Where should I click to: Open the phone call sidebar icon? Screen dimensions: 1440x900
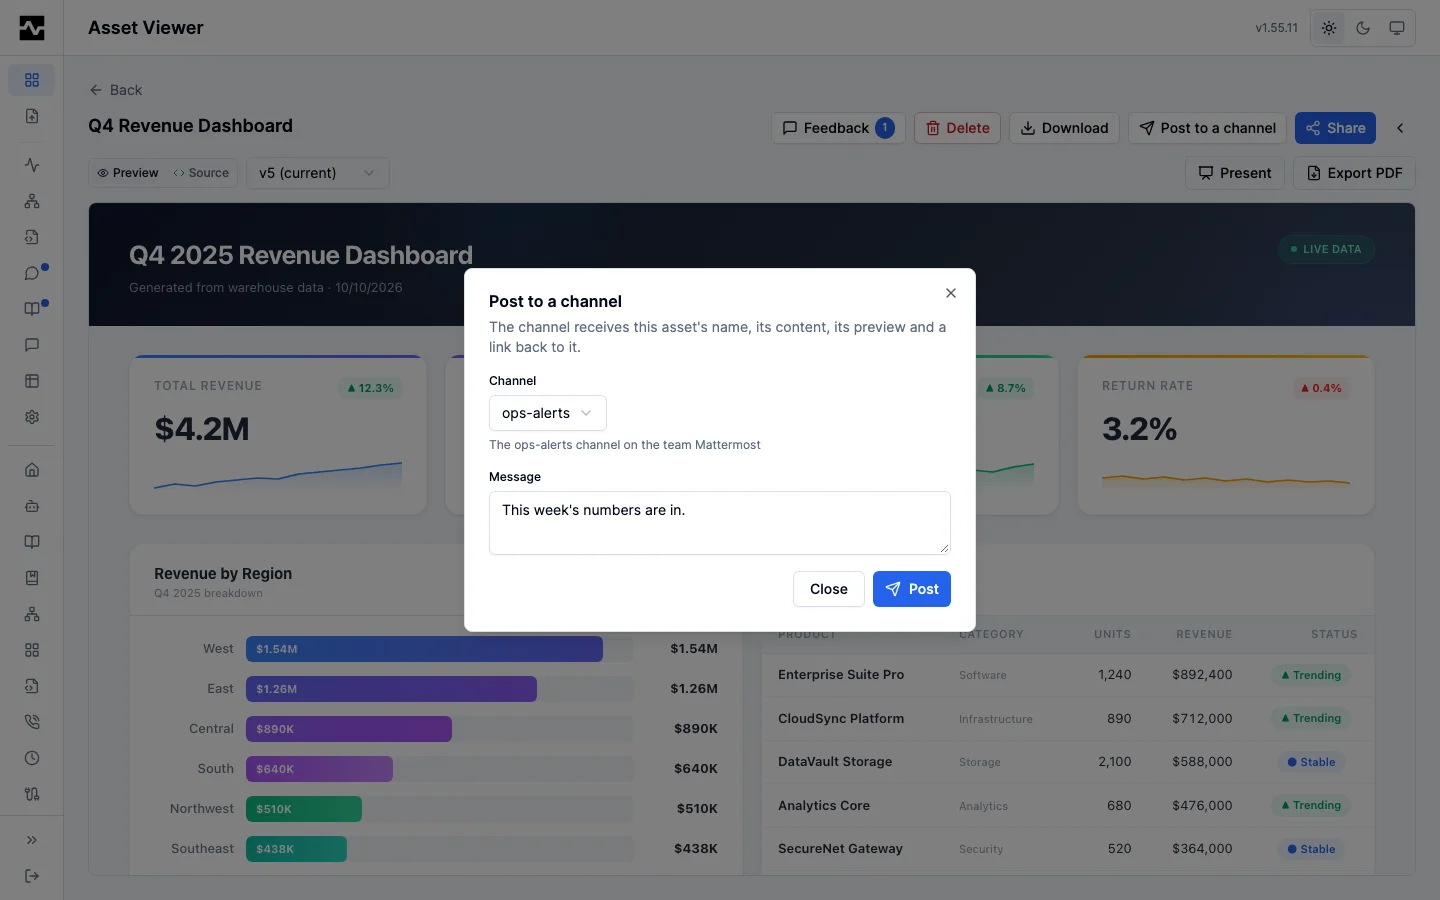[x=32, y=722]
